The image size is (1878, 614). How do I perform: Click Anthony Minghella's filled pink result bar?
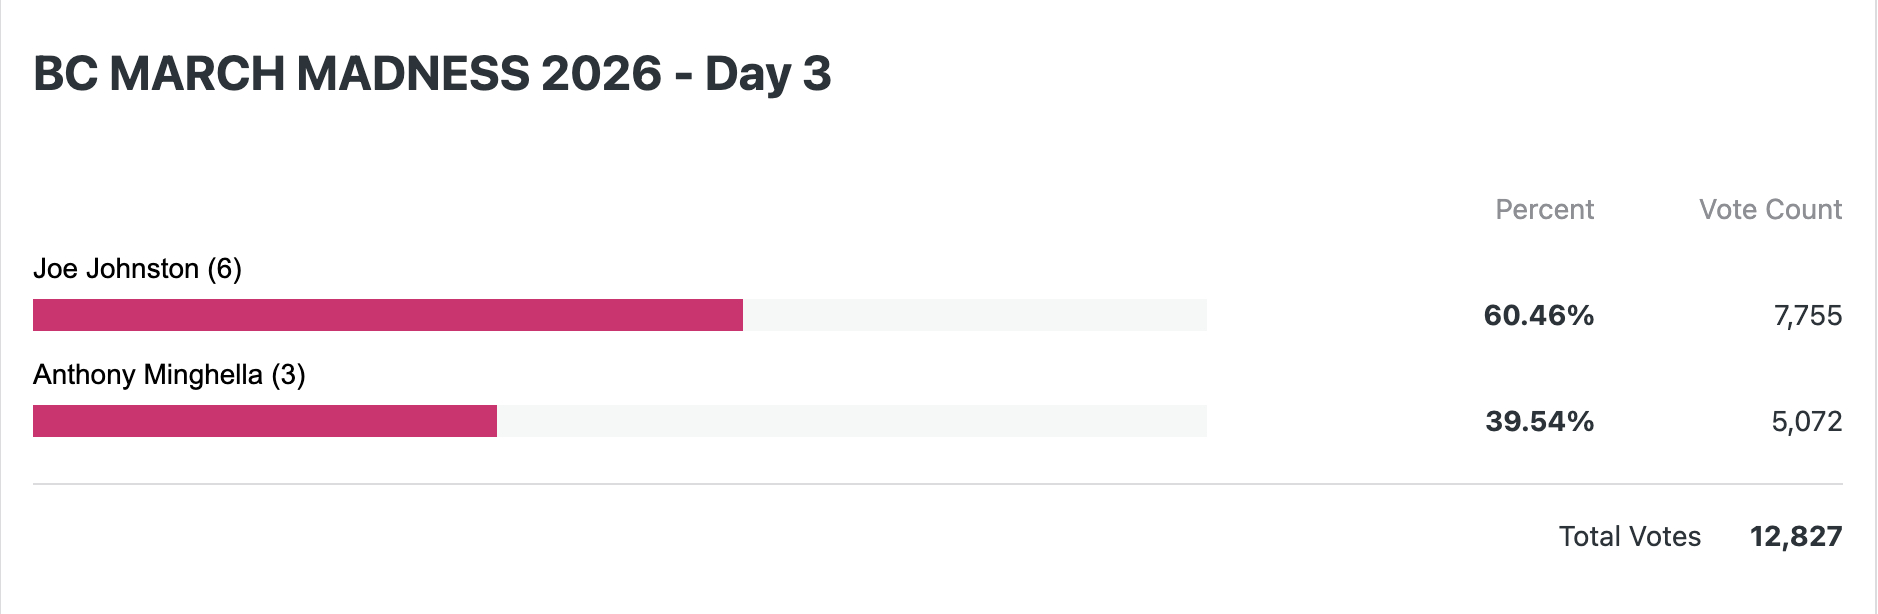point(265,421)
